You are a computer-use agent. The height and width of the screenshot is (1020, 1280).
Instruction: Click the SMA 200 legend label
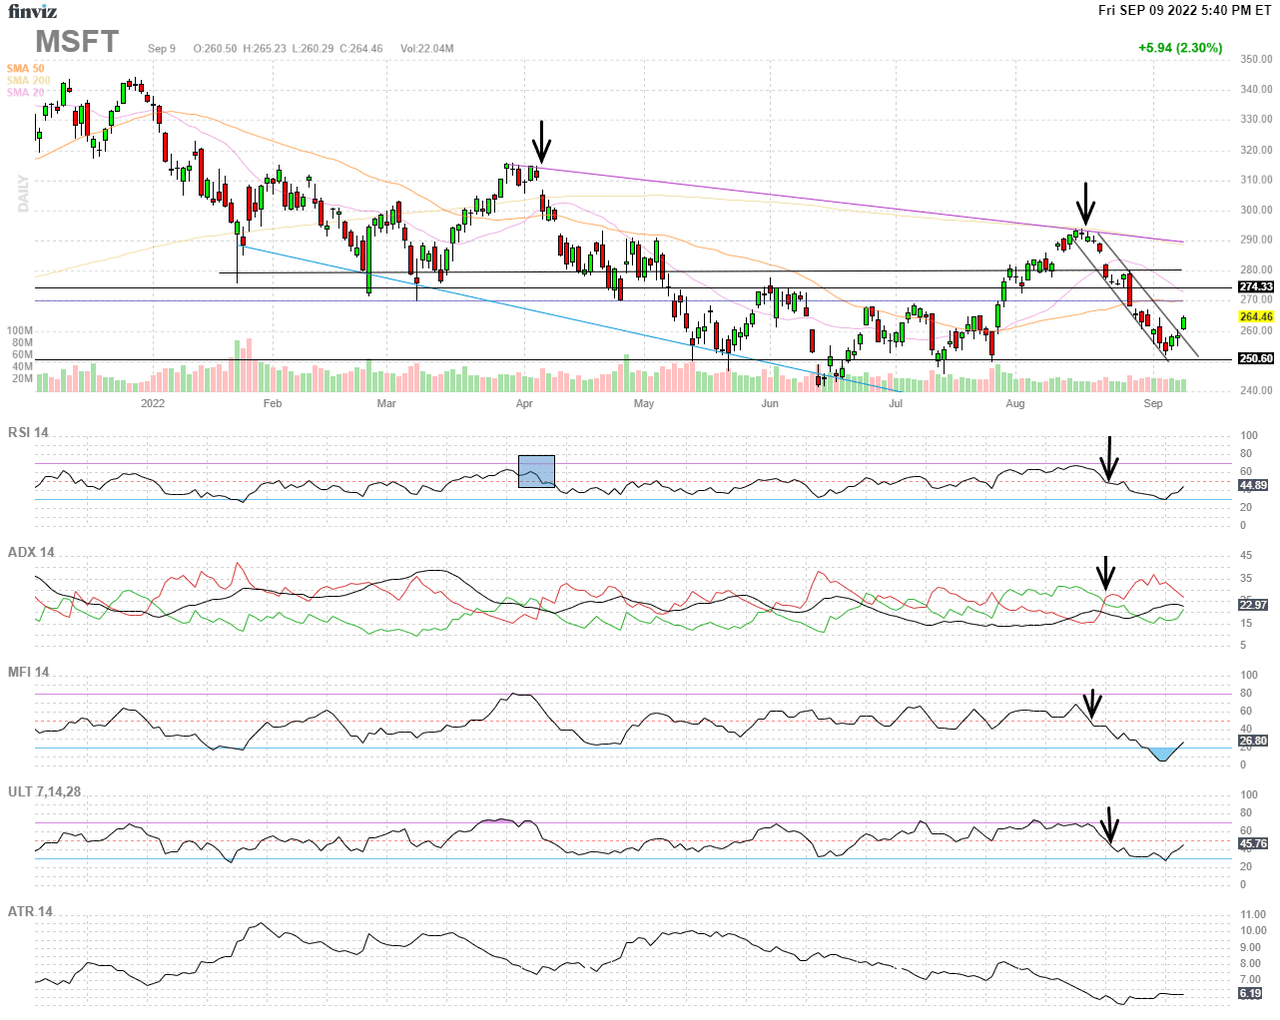pos(28,81)
